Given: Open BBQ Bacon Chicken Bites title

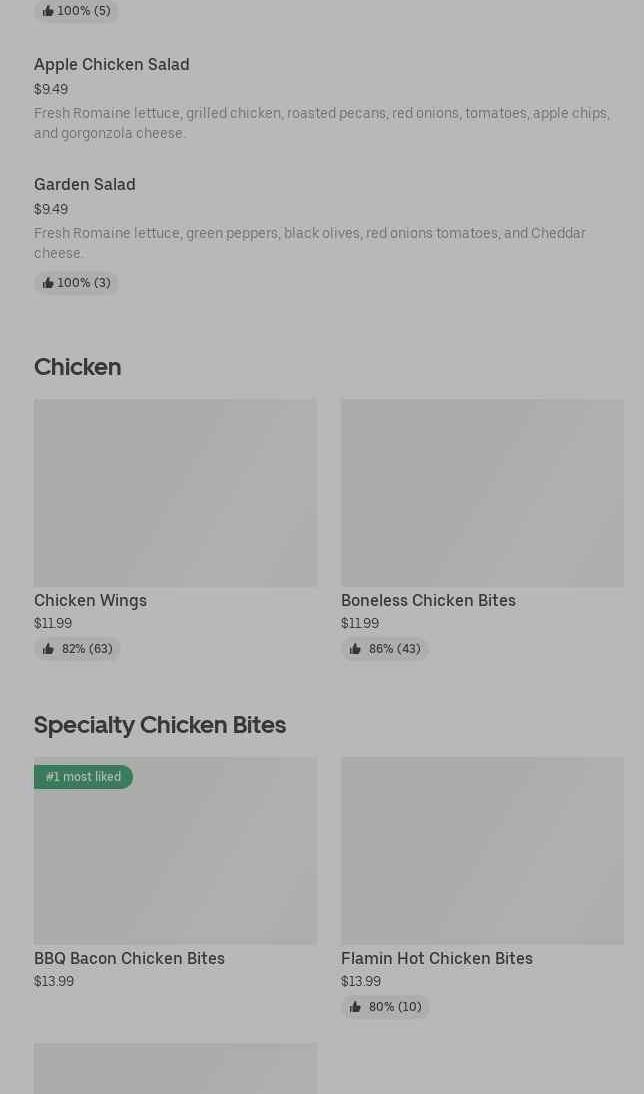Looking at the screenshot, I should [129, 958].
